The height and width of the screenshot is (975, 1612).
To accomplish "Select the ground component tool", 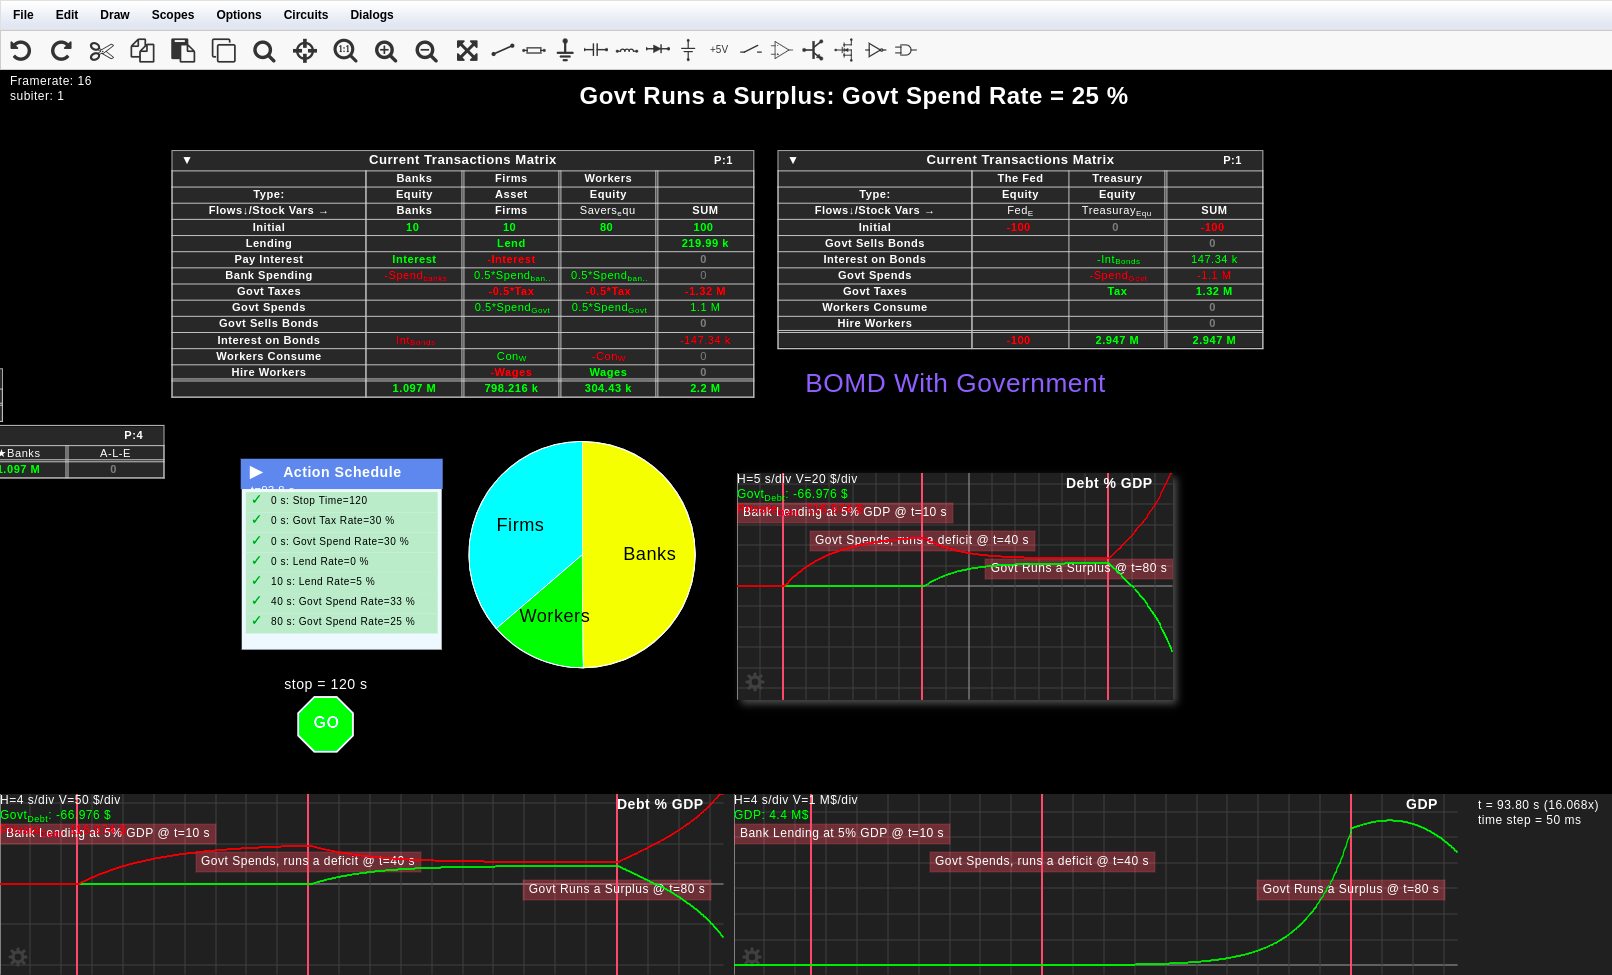I will pos(565,51).
